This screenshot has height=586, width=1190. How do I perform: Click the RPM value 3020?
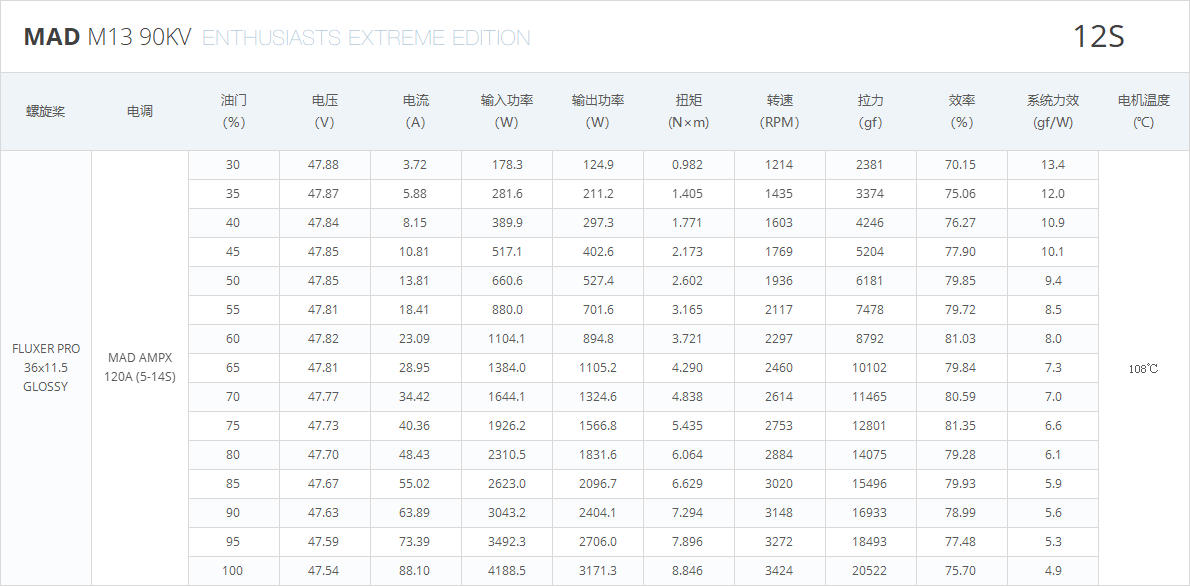[779, 484]
